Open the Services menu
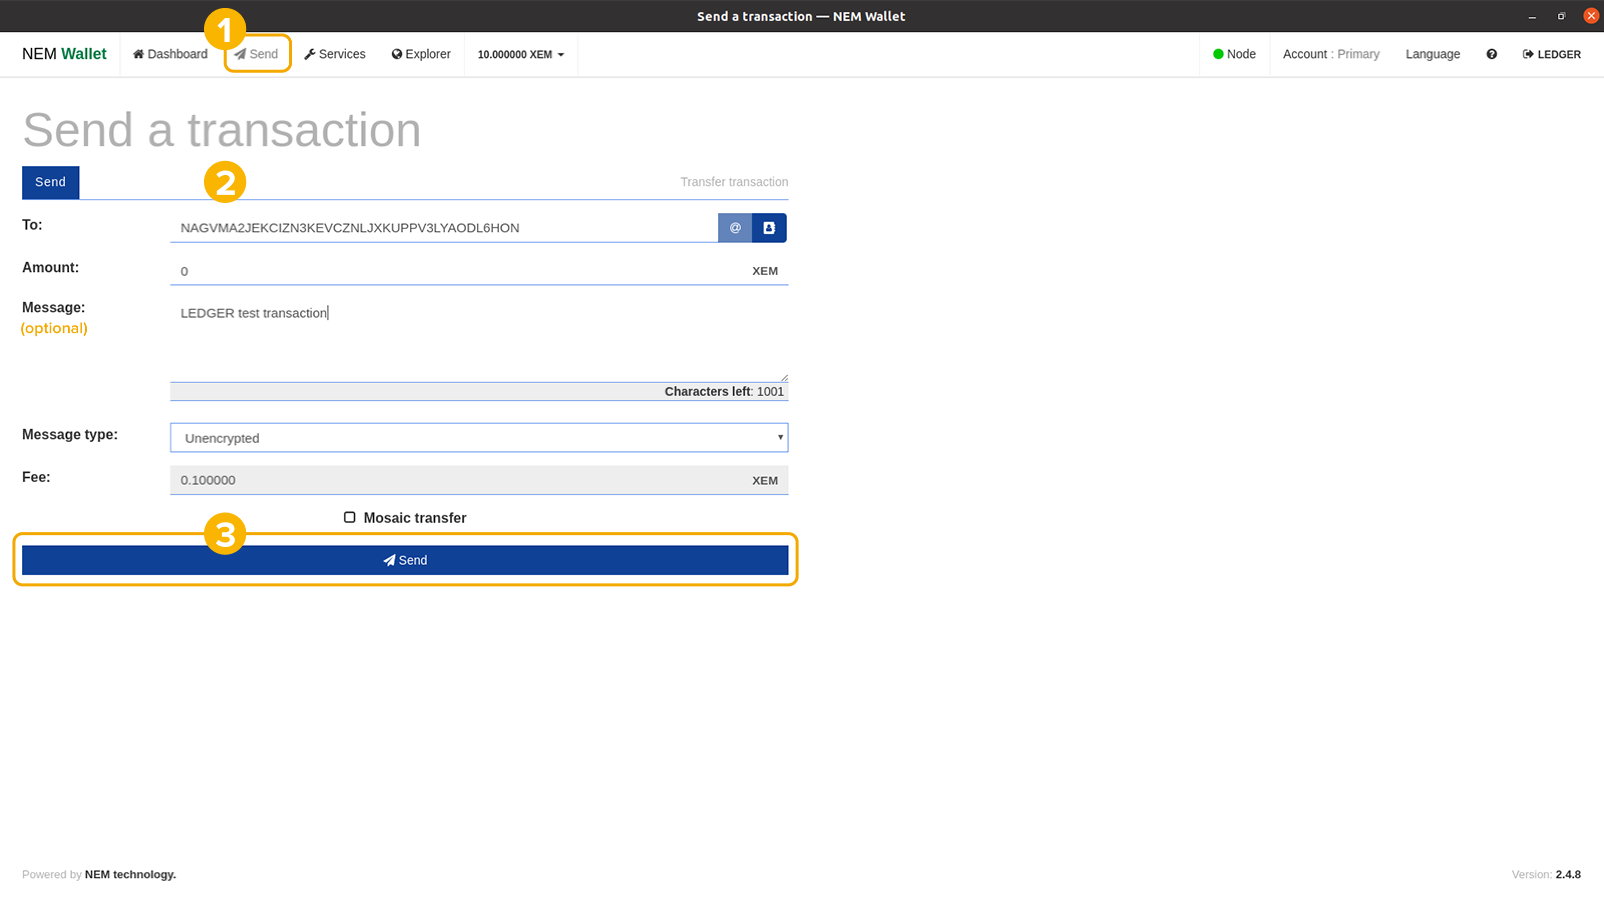This screenshot has height=900, width=1604. coord(335,54)
